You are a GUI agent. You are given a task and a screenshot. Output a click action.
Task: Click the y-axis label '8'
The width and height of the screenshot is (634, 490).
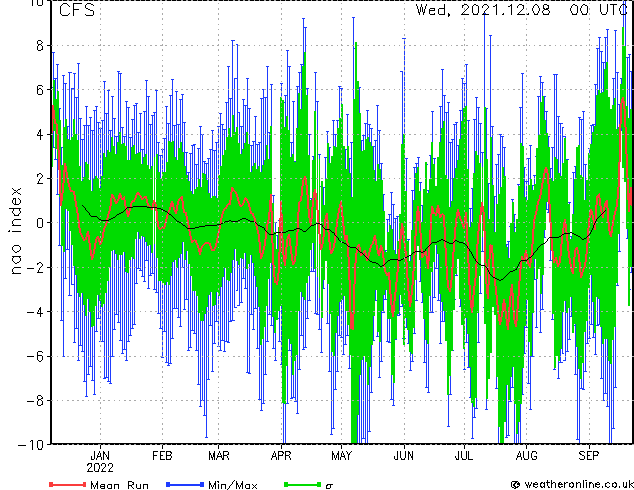click(x=40, y=46)
